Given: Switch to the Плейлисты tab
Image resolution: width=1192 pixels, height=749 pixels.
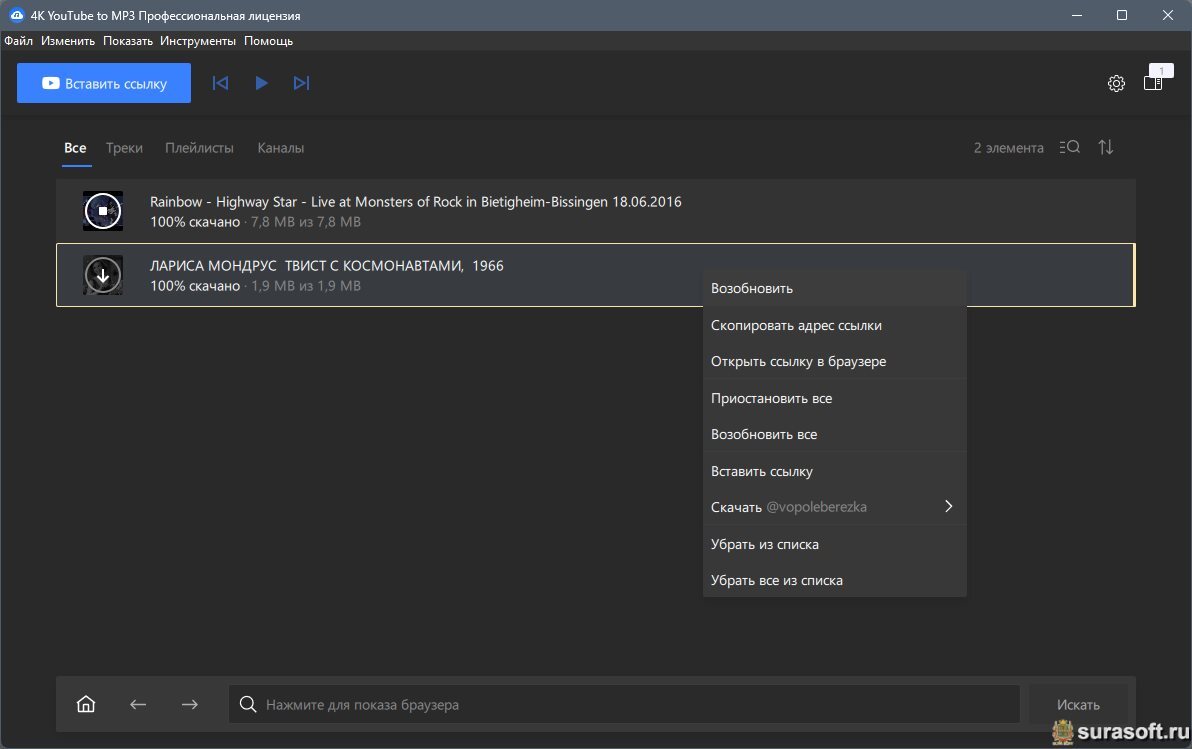Looking at the screenshot, I should (199, 148).
